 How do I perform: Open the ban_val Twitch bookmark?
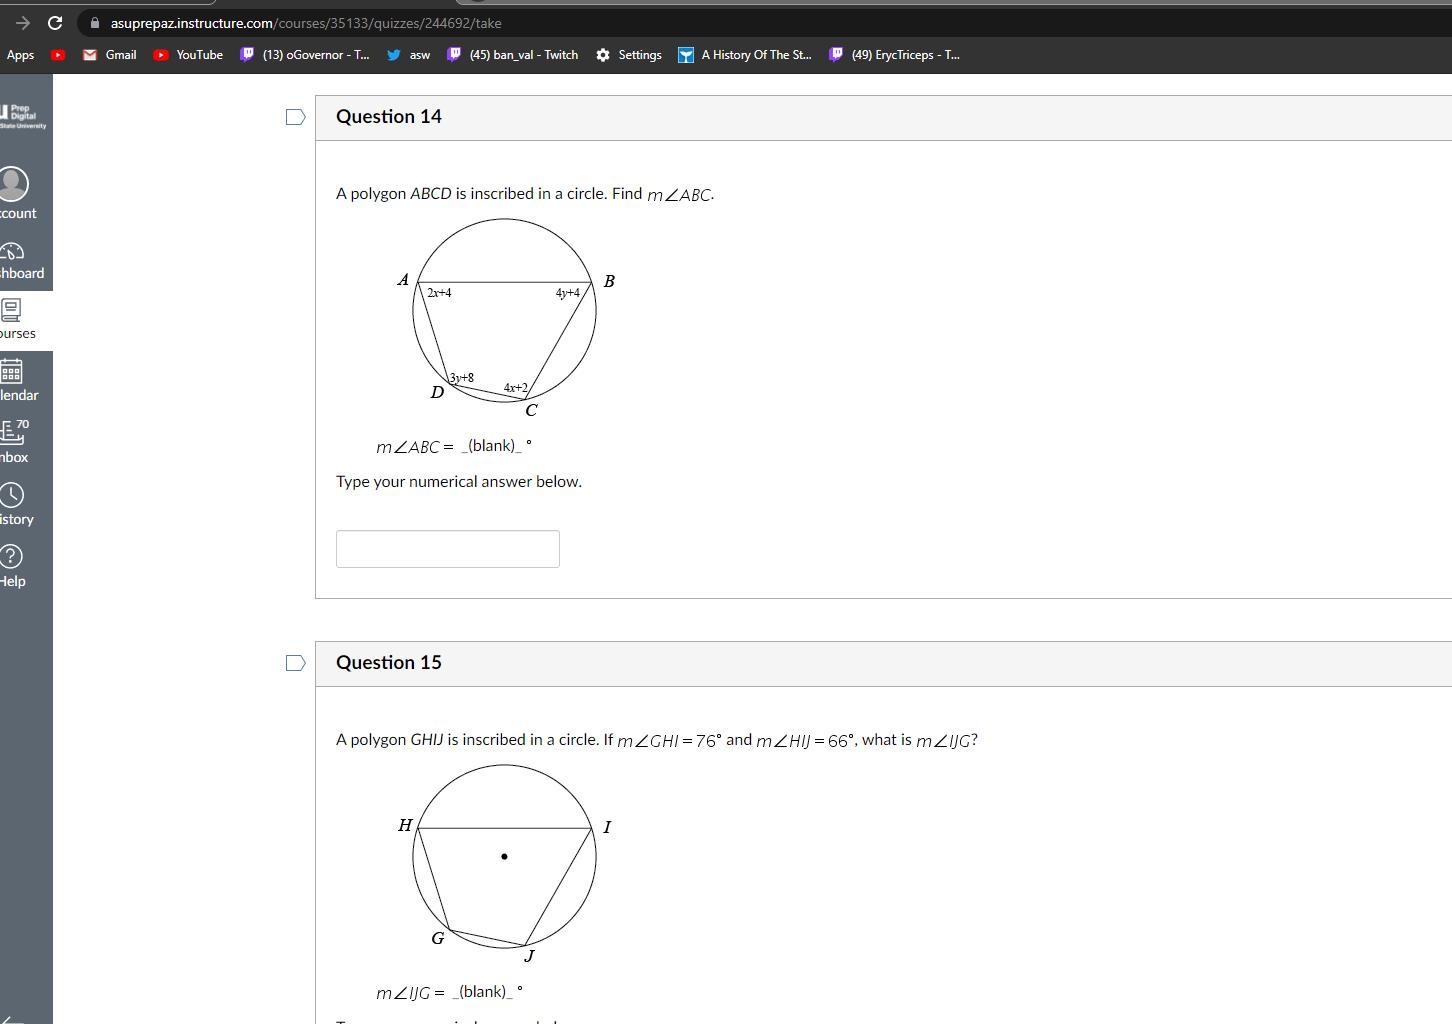(x=513, y=55)
